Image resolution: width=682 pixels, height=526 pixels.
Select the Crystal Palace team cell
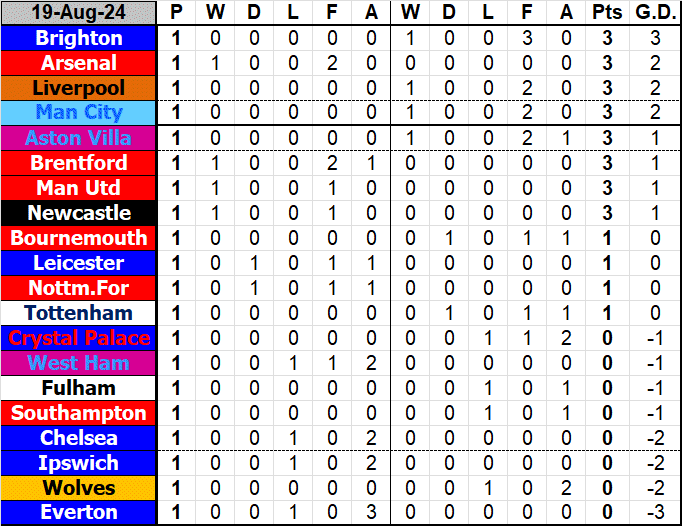coord(79,338)
